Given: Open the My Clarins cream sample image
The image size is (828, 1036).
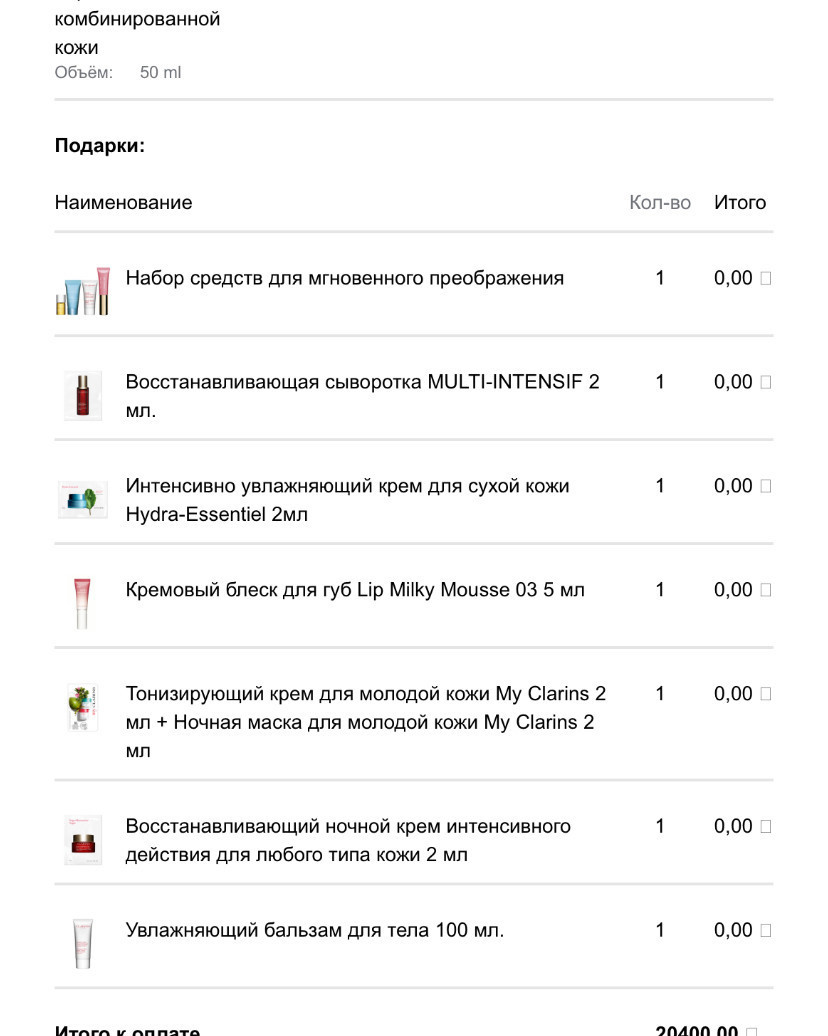Looking at the screenshot, I should click(x=83, y=708).
